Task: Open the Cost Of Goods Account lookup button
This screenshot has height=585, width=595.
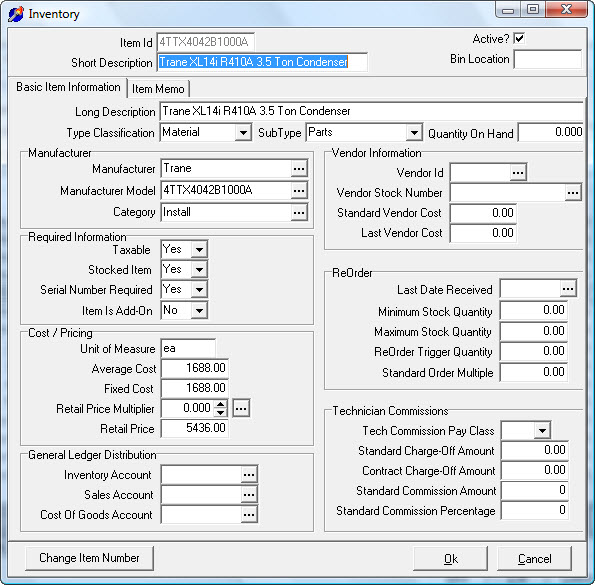Action: (x=249, y=515)
